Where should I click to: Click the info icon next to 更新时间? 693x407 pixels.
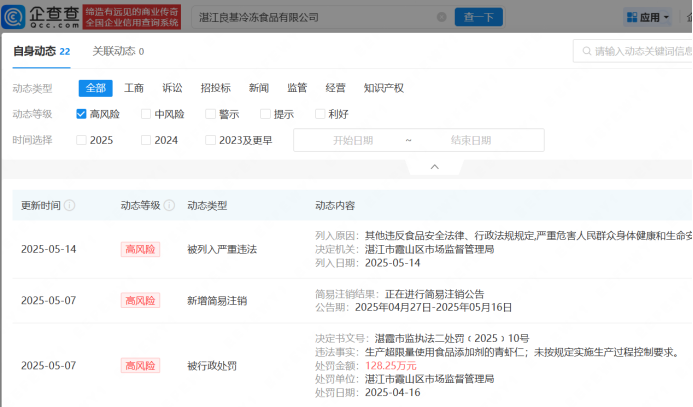tap(69, 205)
